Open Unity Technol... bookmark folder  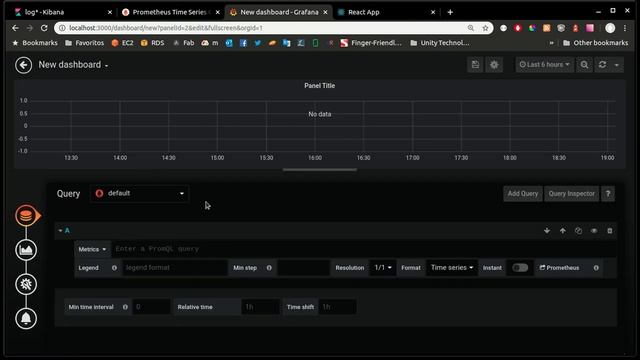tap(440, 43)
